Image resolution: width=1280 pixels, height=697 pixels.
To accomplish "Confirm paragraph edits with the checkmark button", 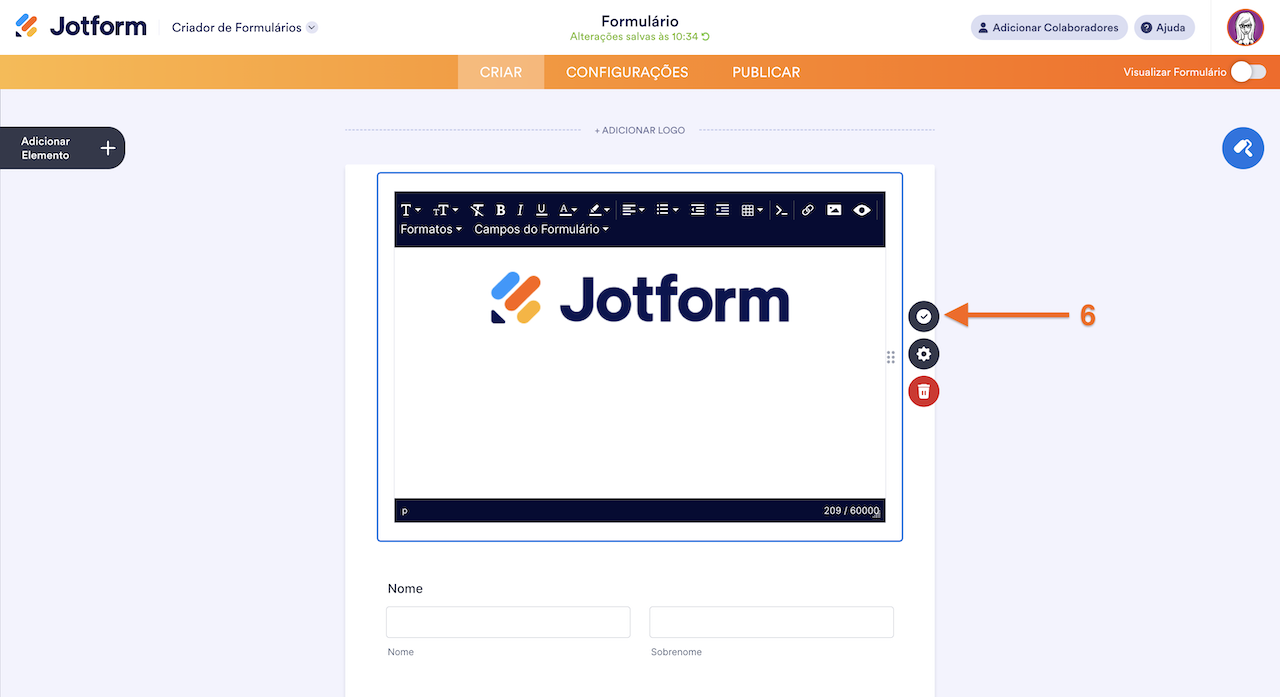I will tap(924, 316).
